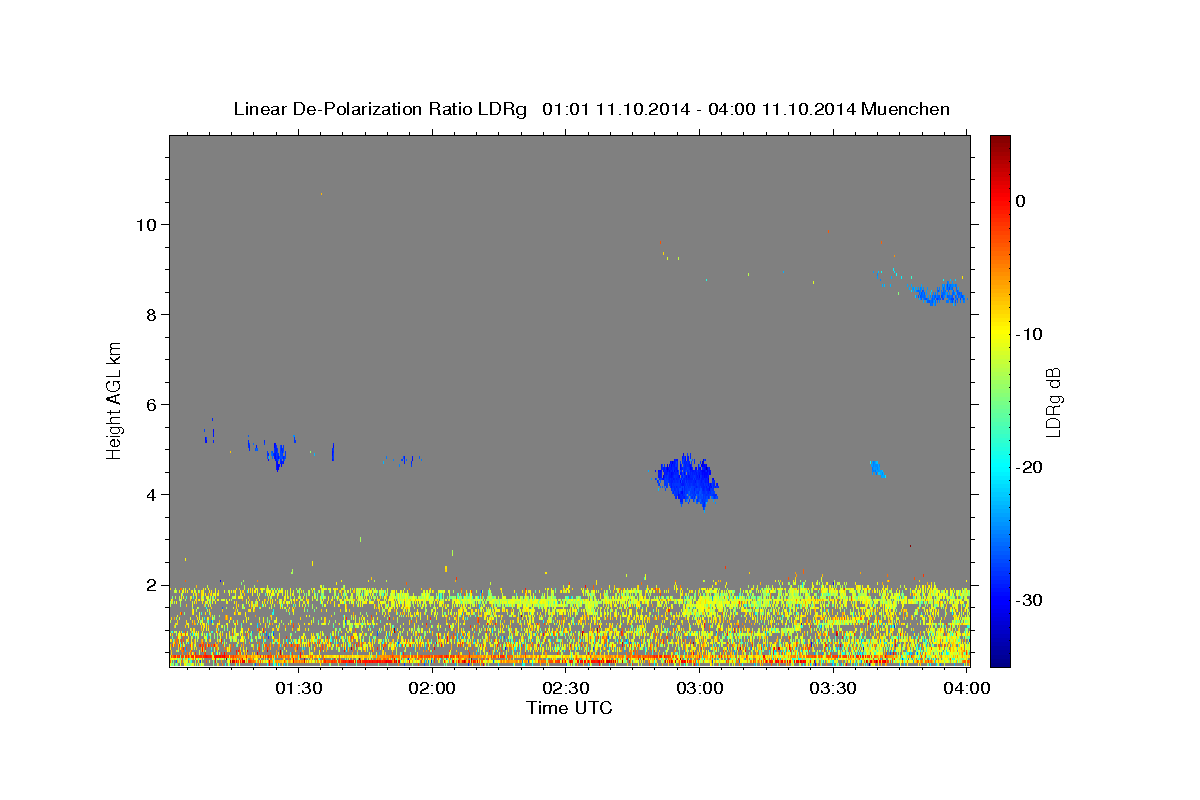This screenshot has width=1200, height=800.
Task: Click the end time '04:00 11.10.2014' in title
Action: 780,109
